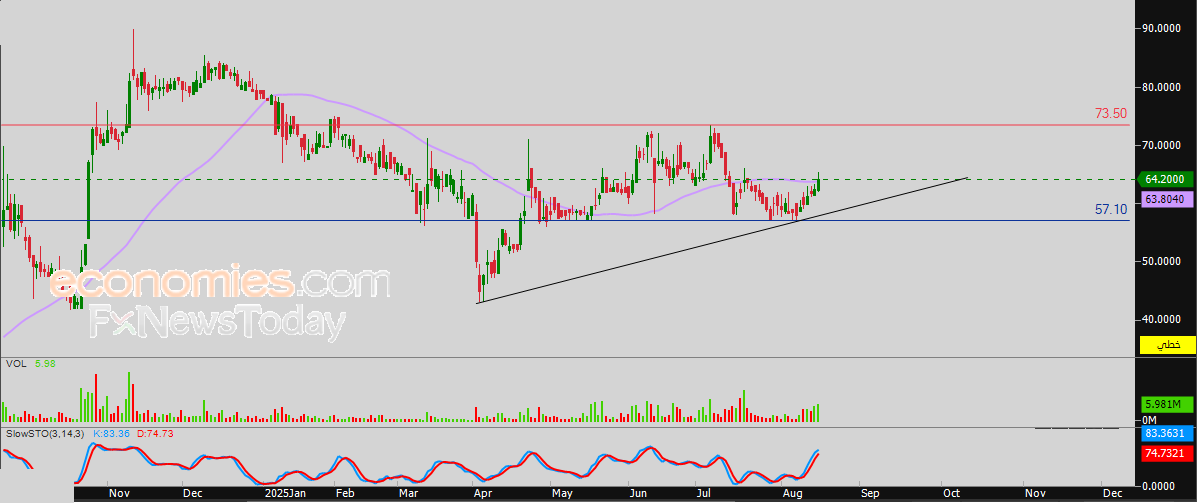Click the VOL indicator label
The image size is (1197, 503).
click(x=15, y=363)
